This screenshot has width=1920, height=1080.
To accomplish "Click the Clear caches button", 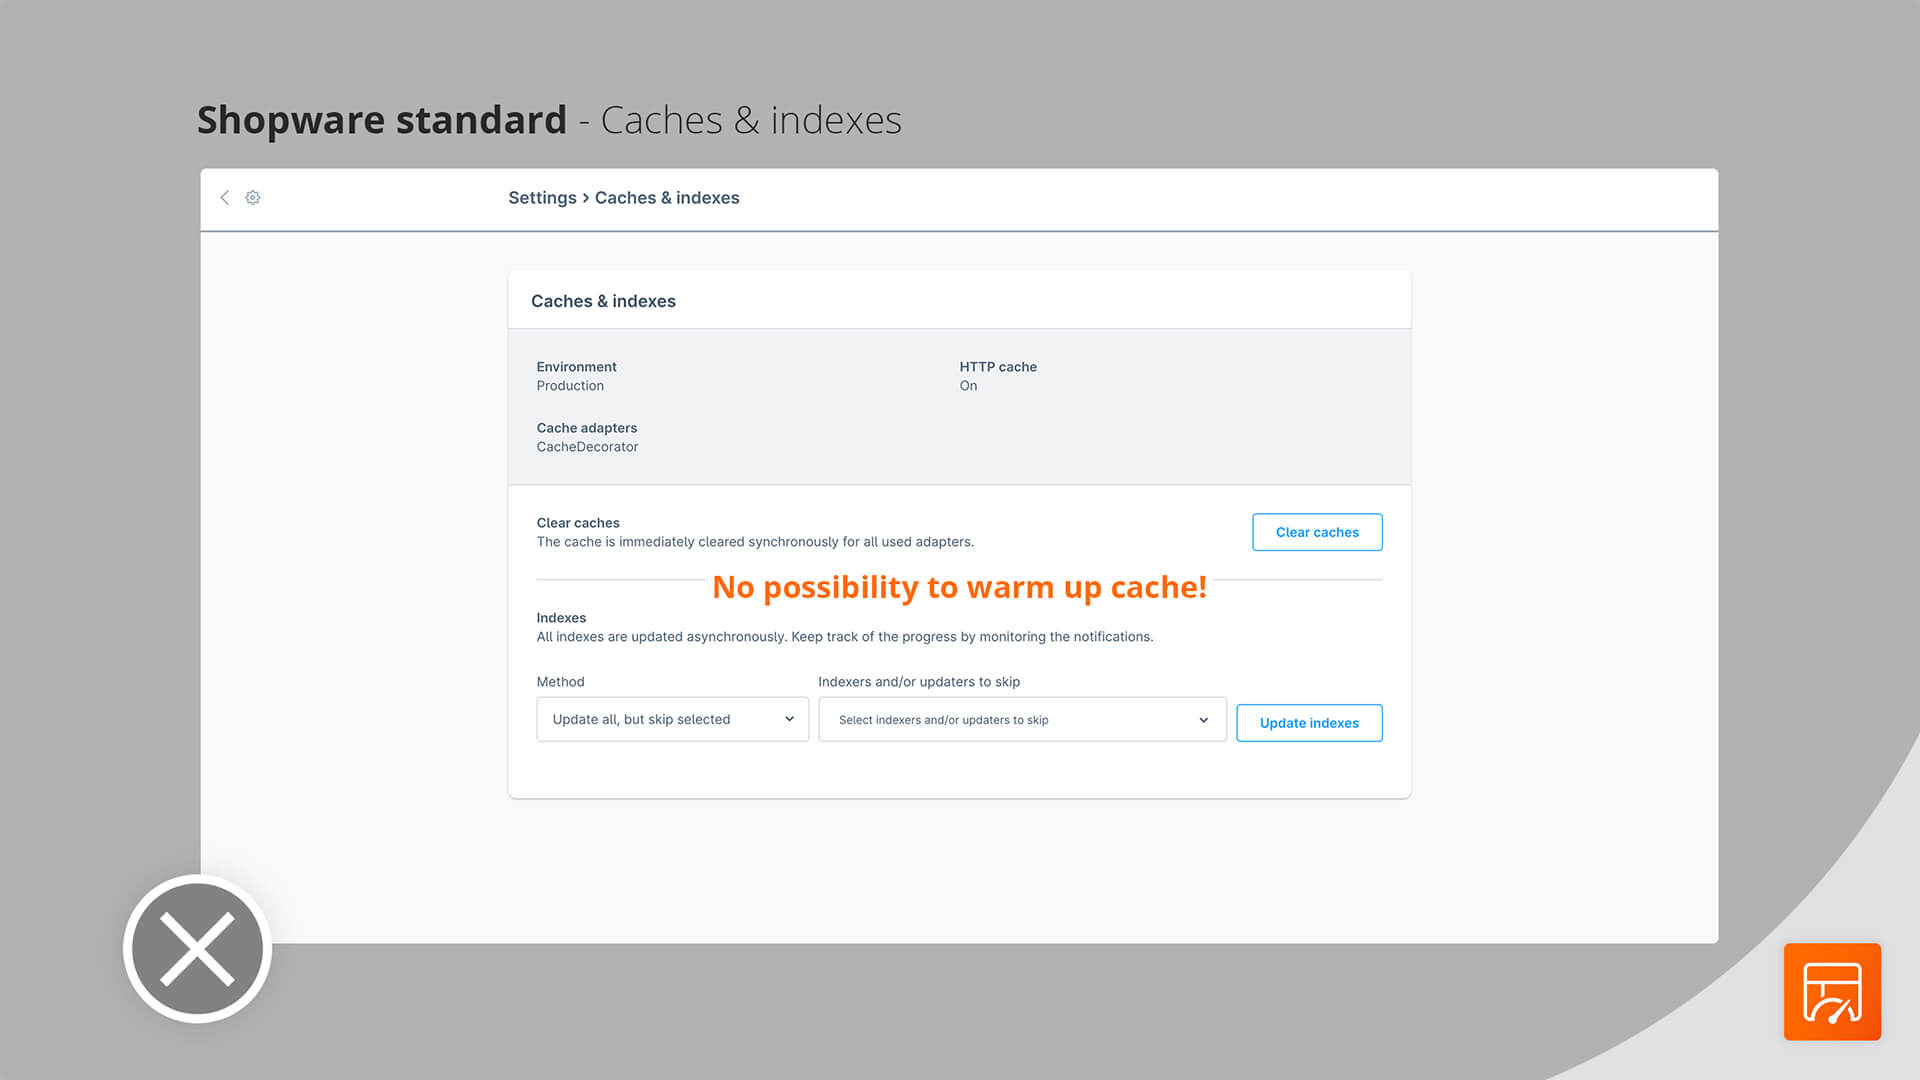I will click(1317, 532).
